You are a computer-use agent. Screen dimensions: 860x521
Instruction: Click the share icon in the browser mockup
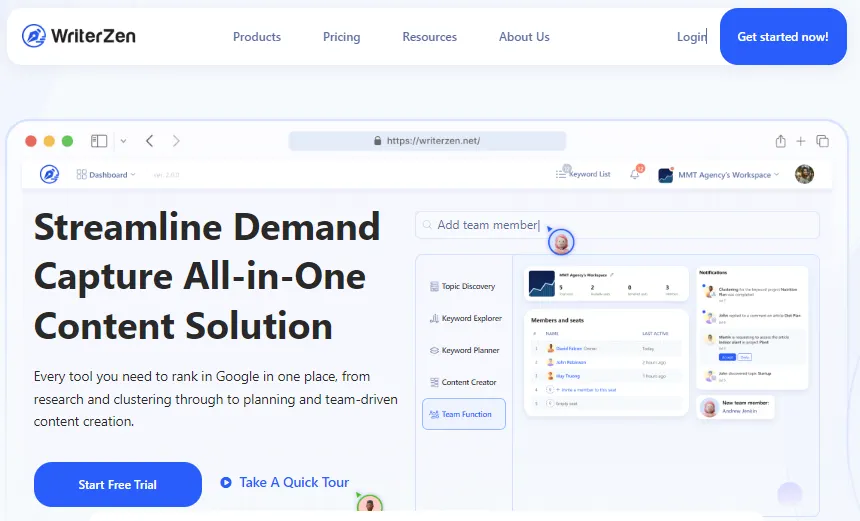[780, 141]
